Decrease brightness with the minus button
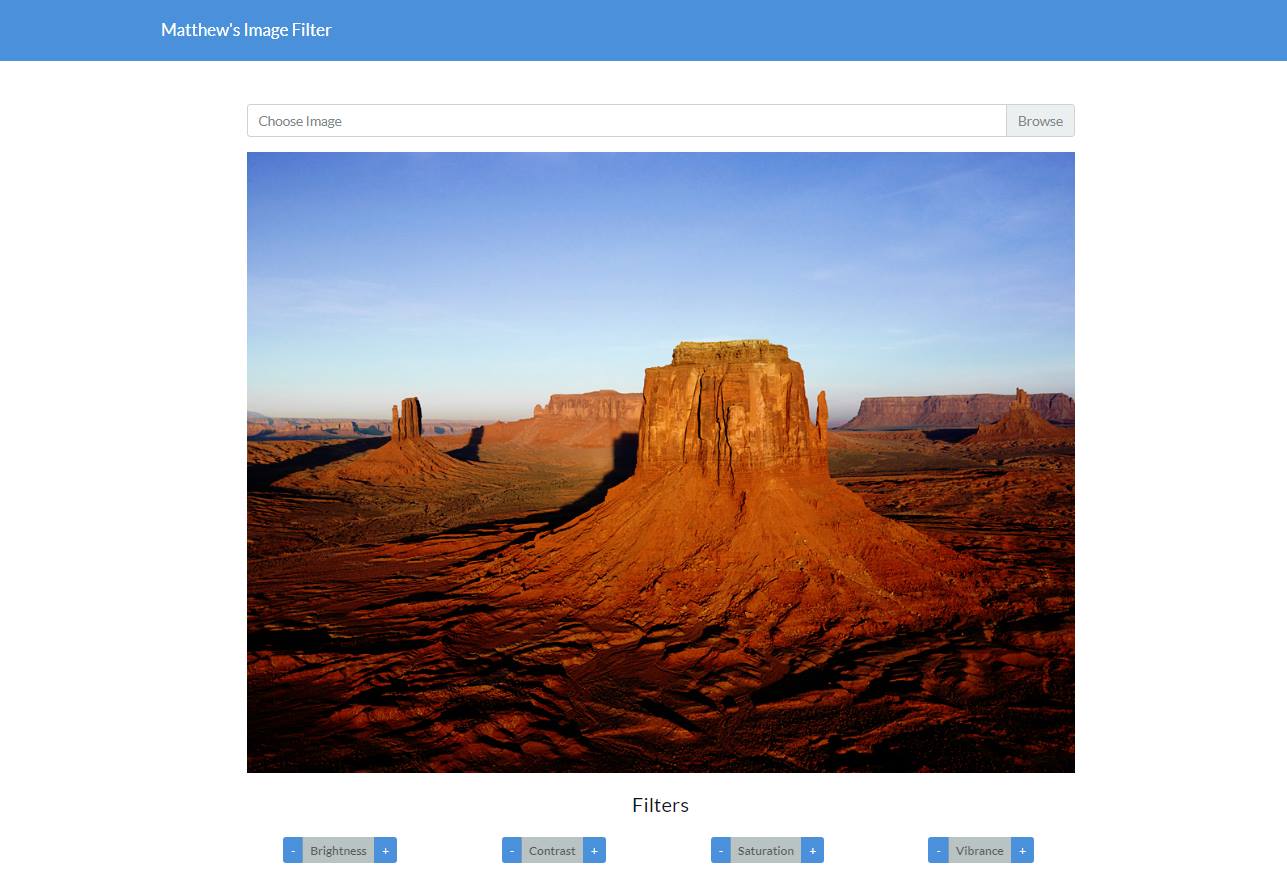Screen dimensions: 1287x881 pyautogui.click(x=293, y=850)
